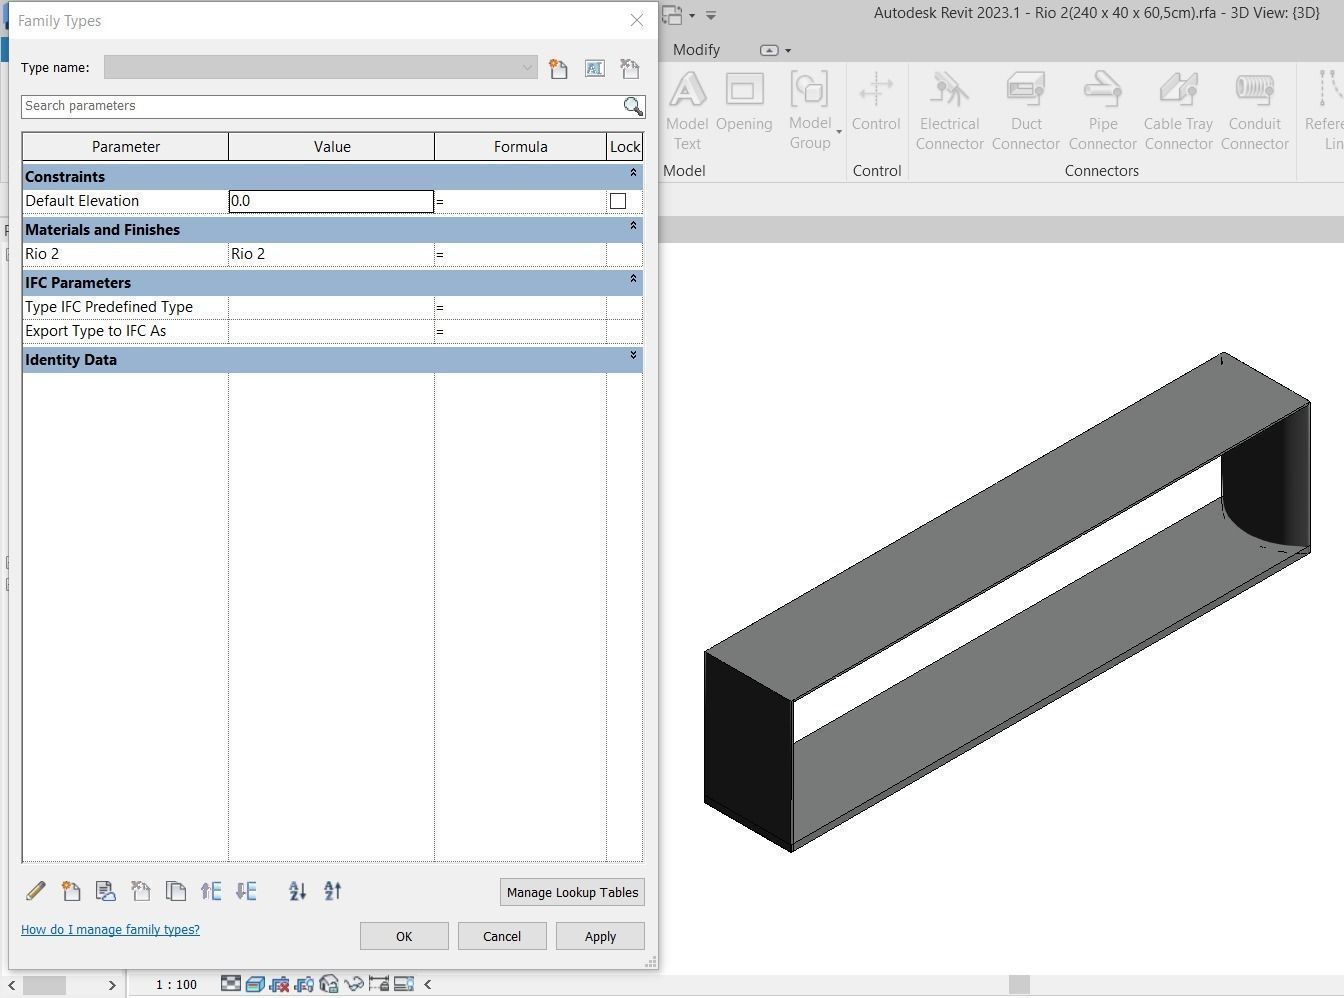Switch to the Modify ribbon tab

[x=696, y=50]
